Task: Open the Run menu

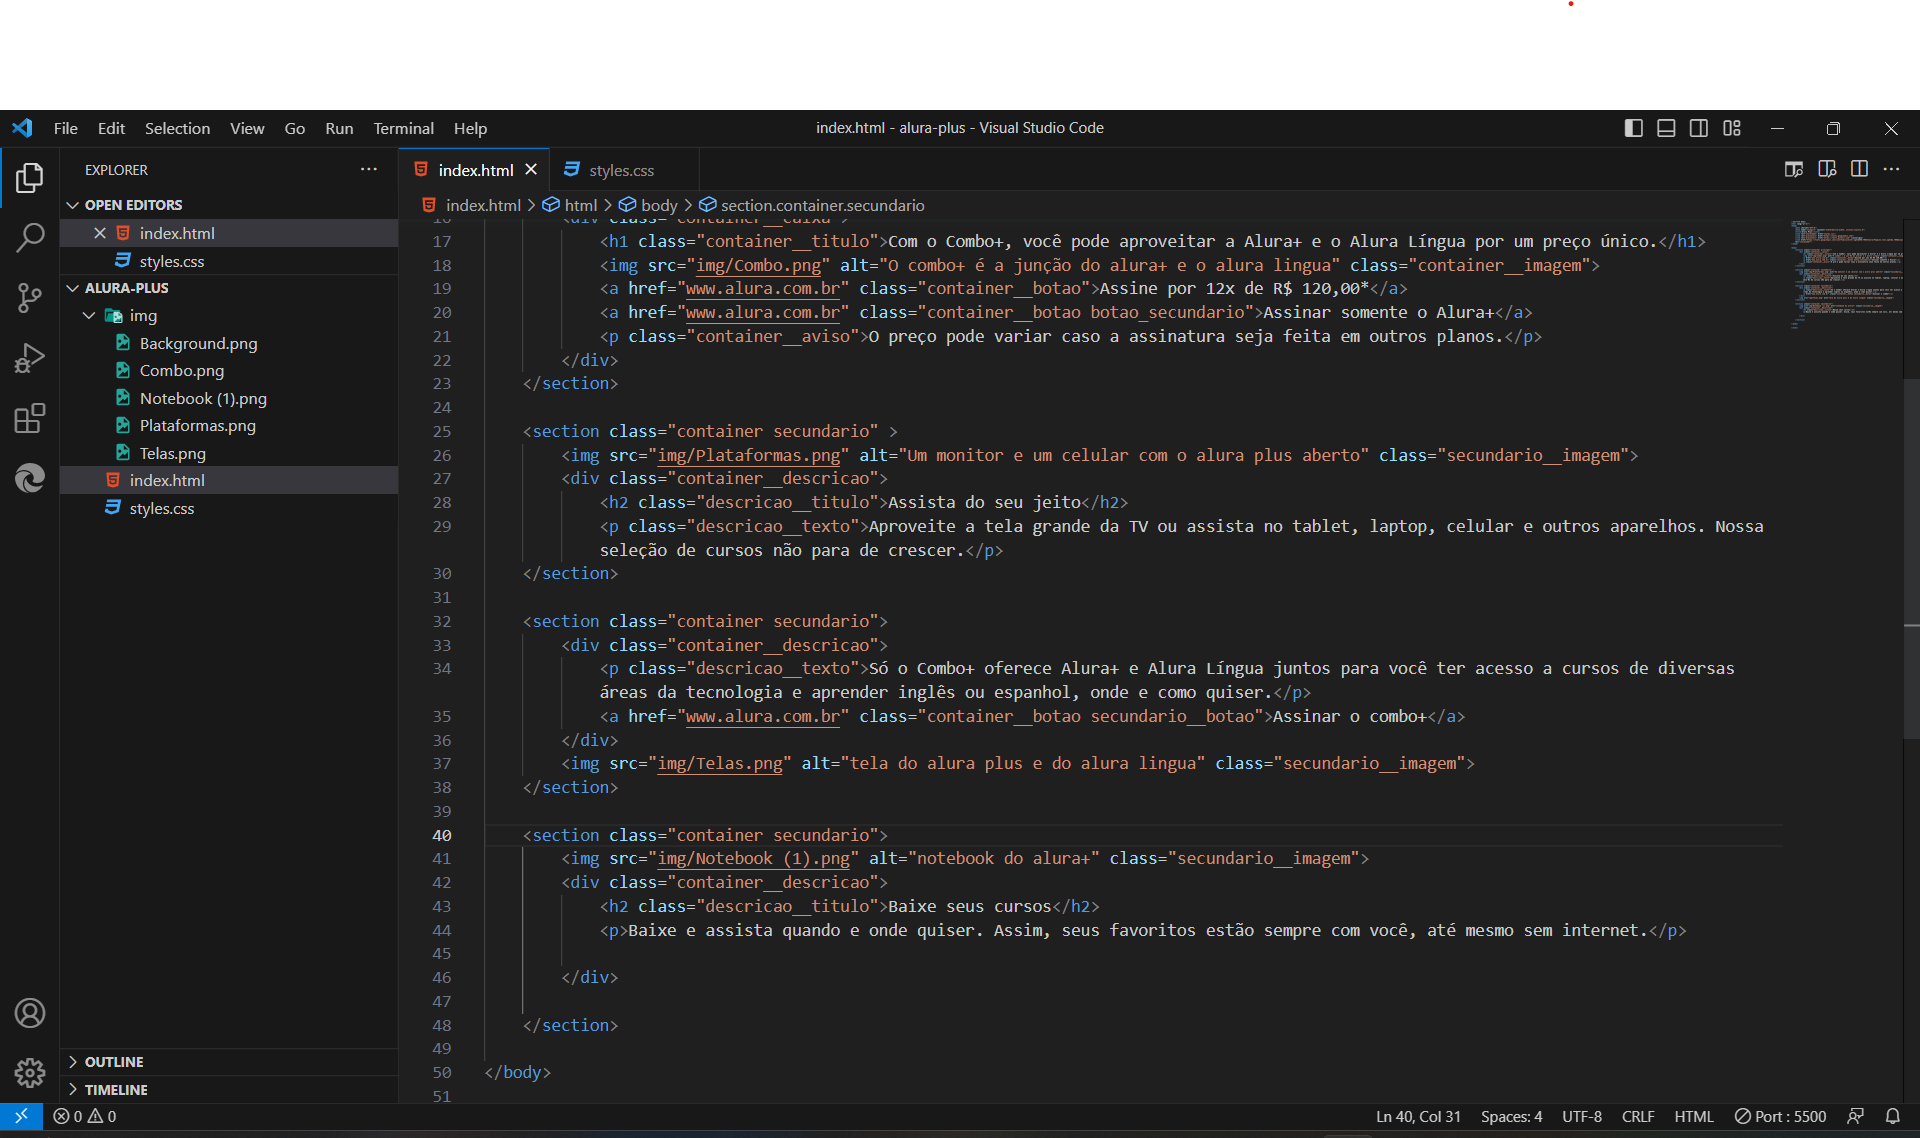Action: (339, 128)
